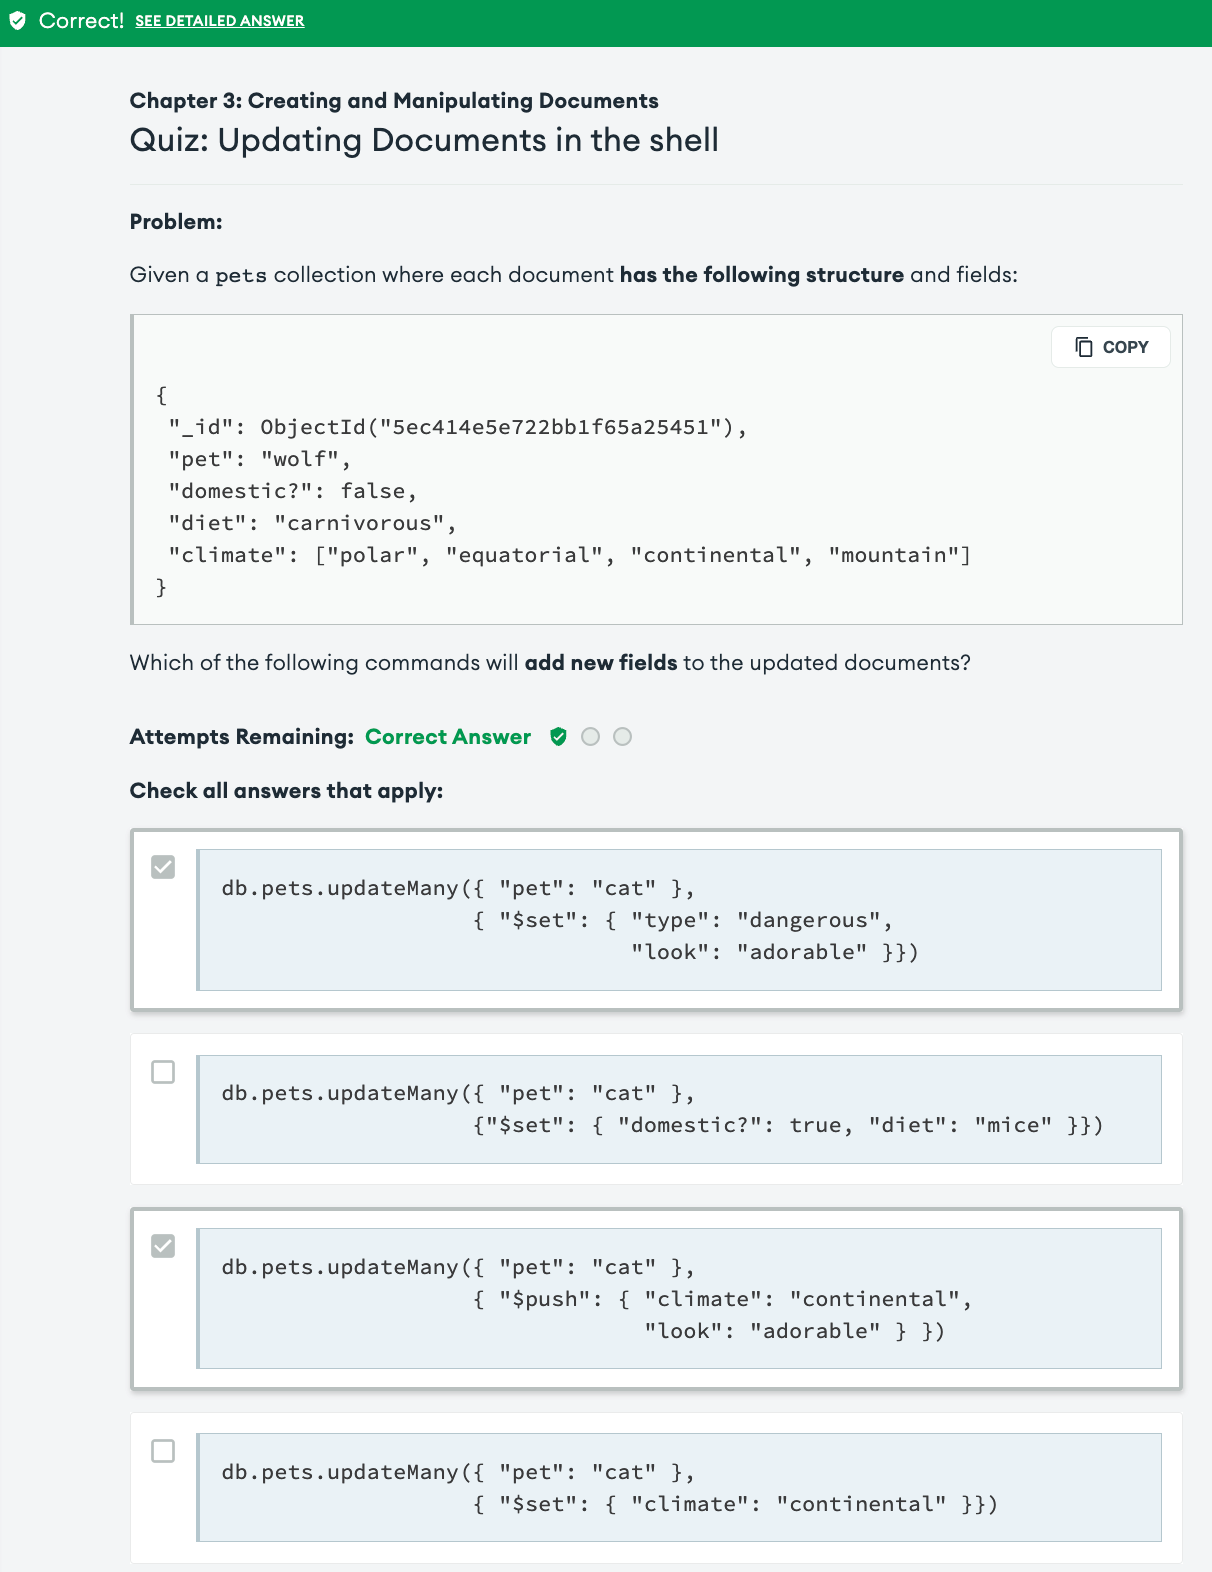1212x1572 pixels.
Task: Check the $set climate continental answer box
Action: click(x=163, y=1451)
